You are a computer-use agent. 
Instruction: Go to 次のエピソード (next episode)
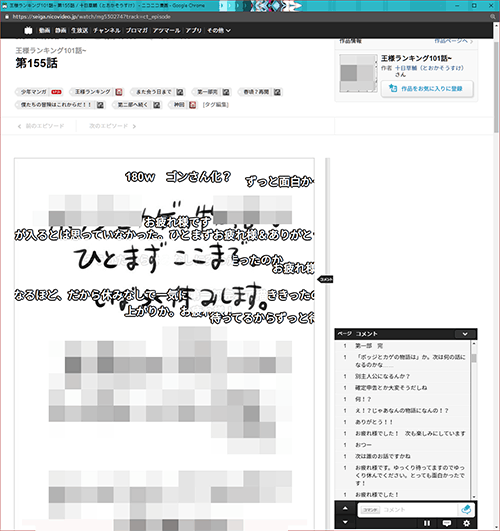tap(112, 126)
